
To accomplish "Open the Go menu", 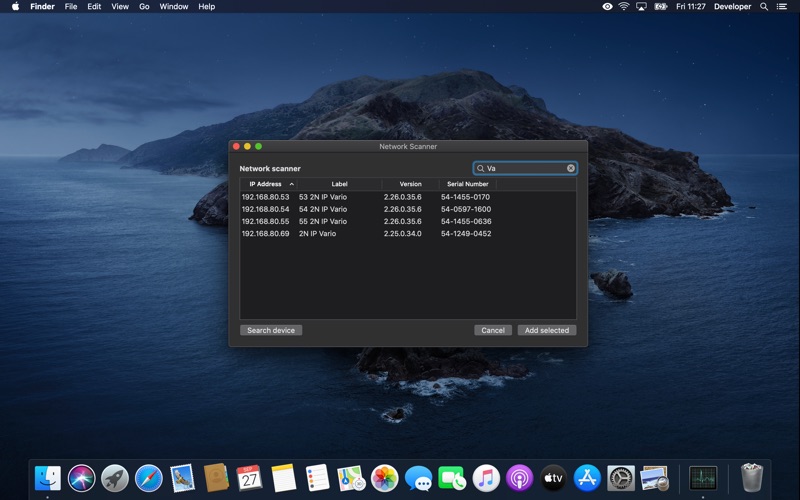I will (144, 6).
